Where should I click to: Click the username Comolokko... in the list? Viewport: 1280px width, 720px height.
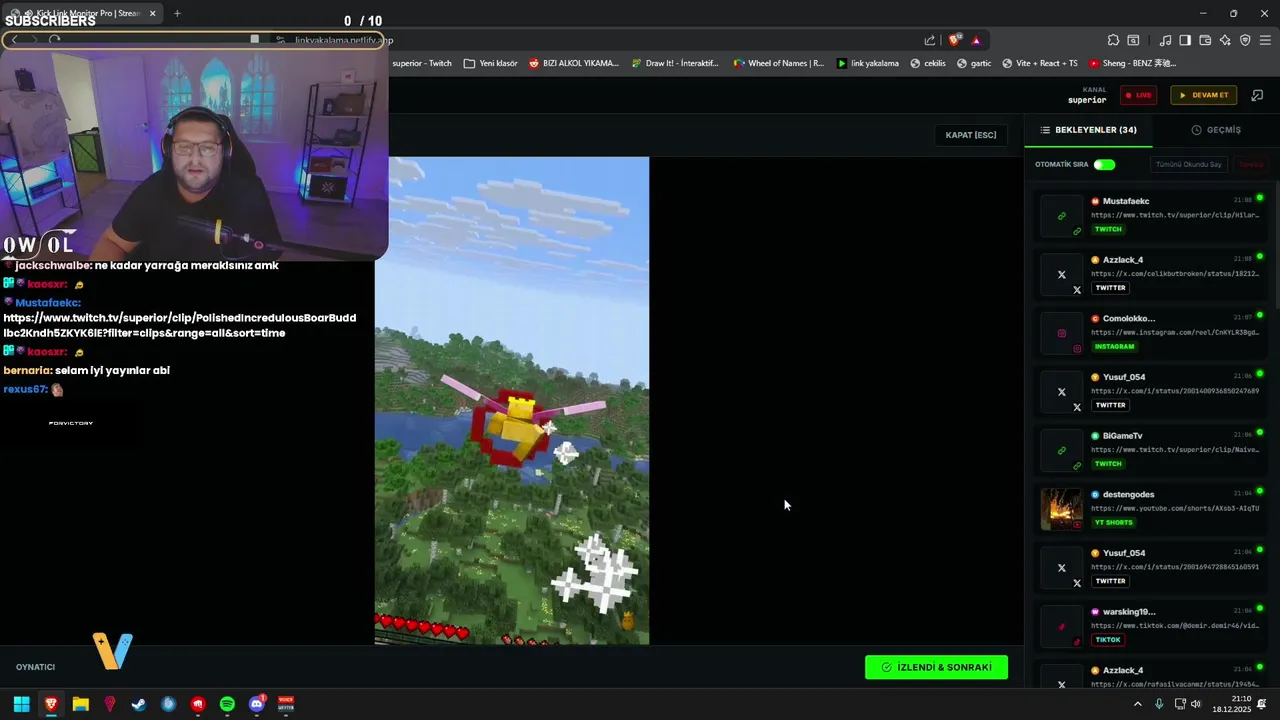coord(1129,318)
